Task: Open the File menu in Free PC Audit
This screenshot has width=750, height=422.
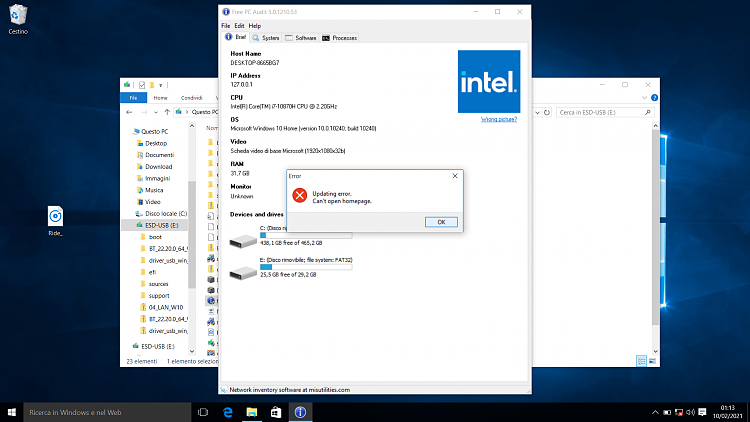Action: (225, 25)
